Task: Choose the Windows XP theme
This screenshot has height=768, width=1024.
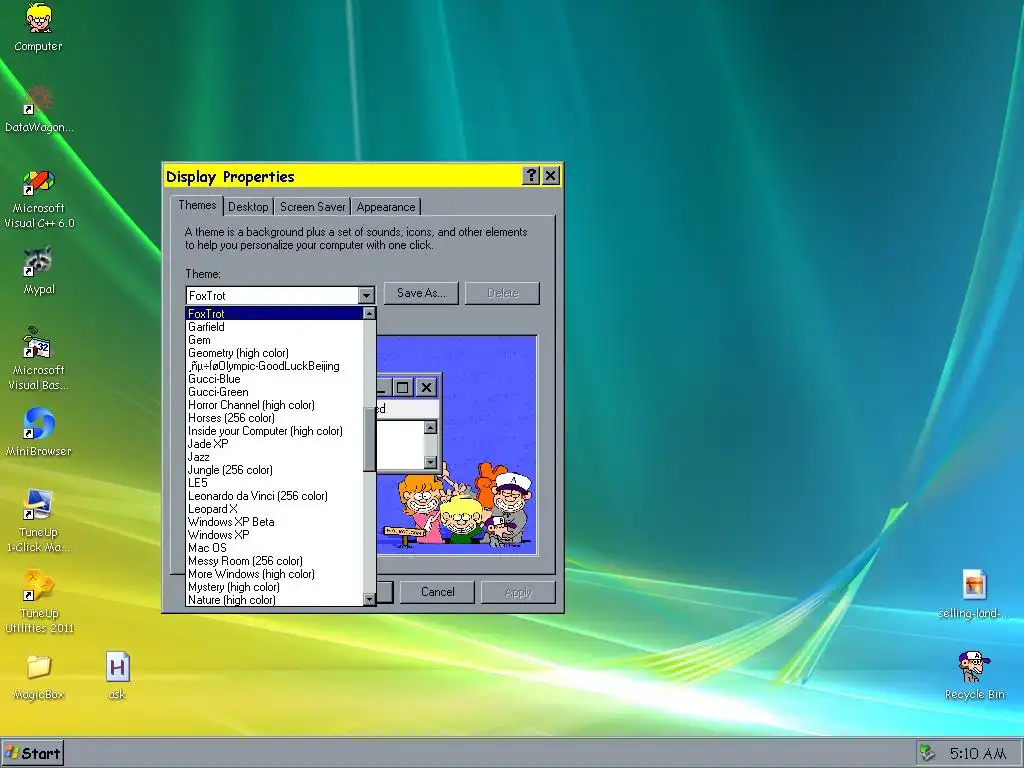Action: point(274,535)
